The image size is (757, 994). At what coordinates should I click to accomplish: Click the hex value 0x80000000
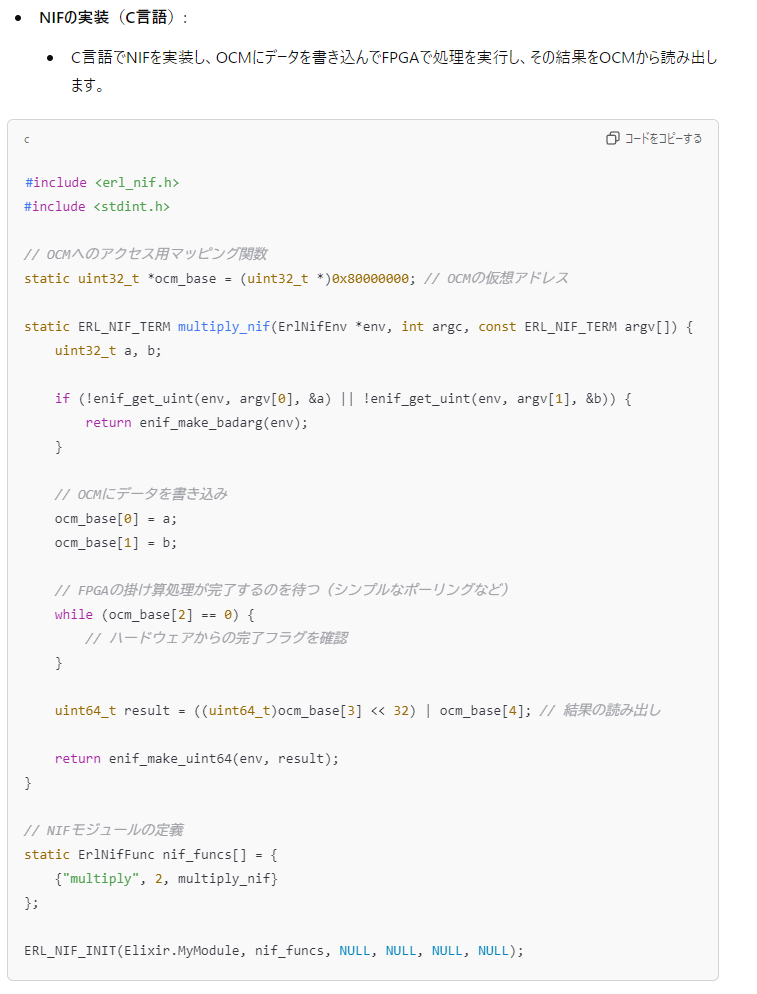pos(370,278)
